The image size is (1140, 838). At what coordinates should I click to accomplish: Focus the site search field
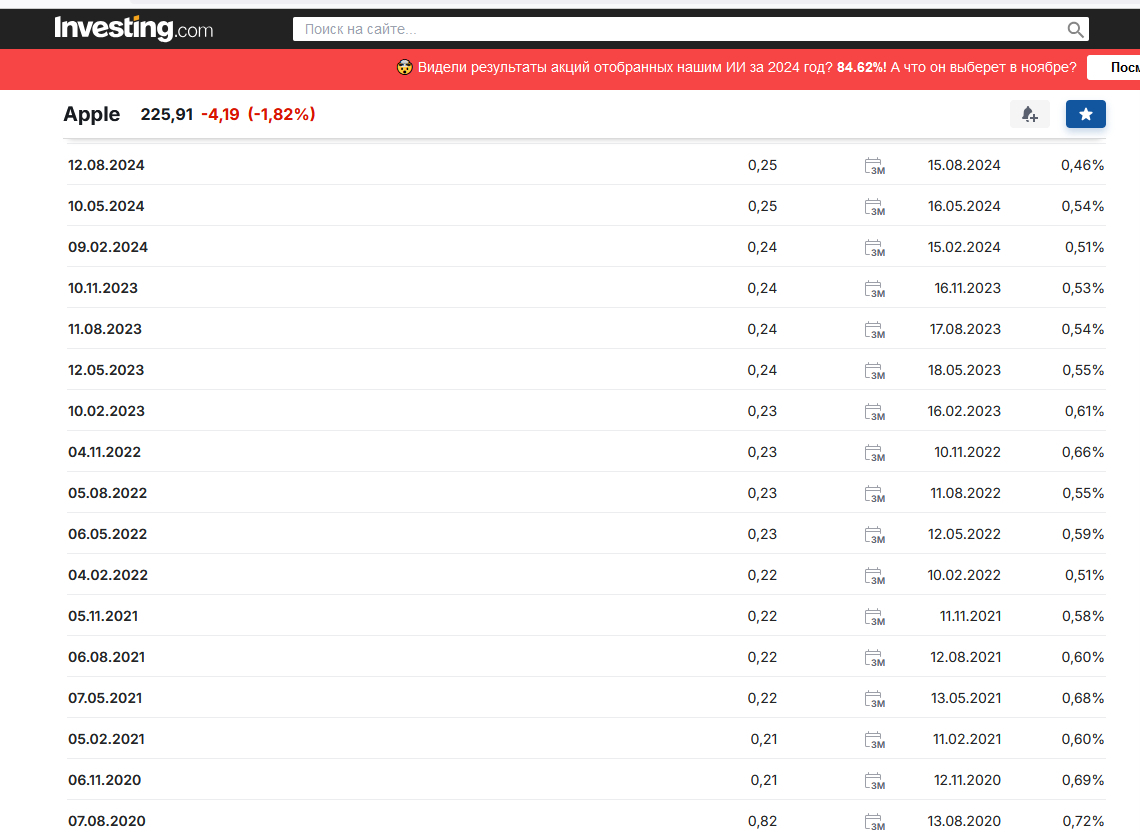[690, 29]
